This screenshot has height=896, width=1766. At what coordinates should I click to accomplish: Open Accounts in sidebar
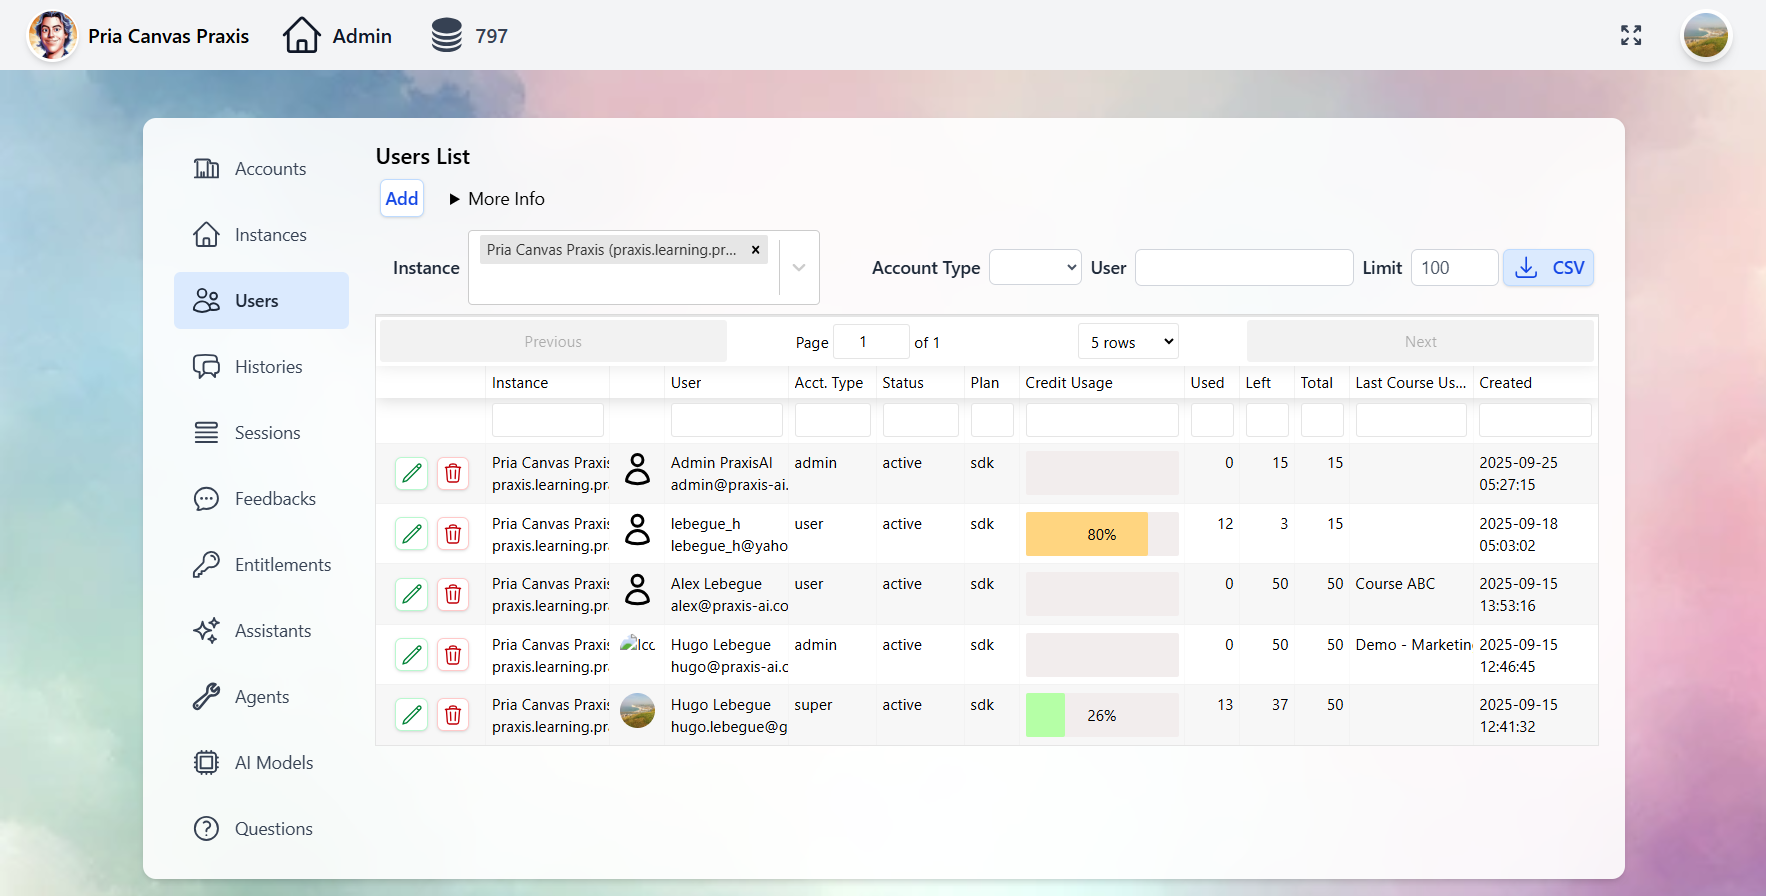click(261, 169)
